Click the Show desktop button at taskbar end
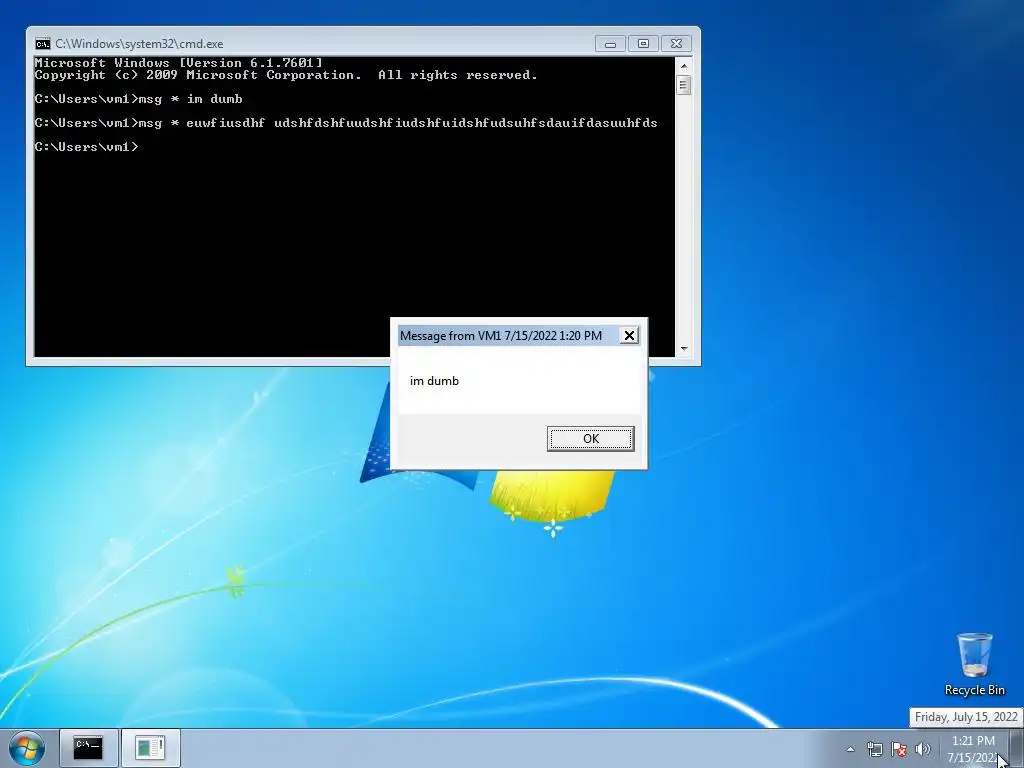Viewport: 1024px width, 768px height. (x=1017, y=748)
